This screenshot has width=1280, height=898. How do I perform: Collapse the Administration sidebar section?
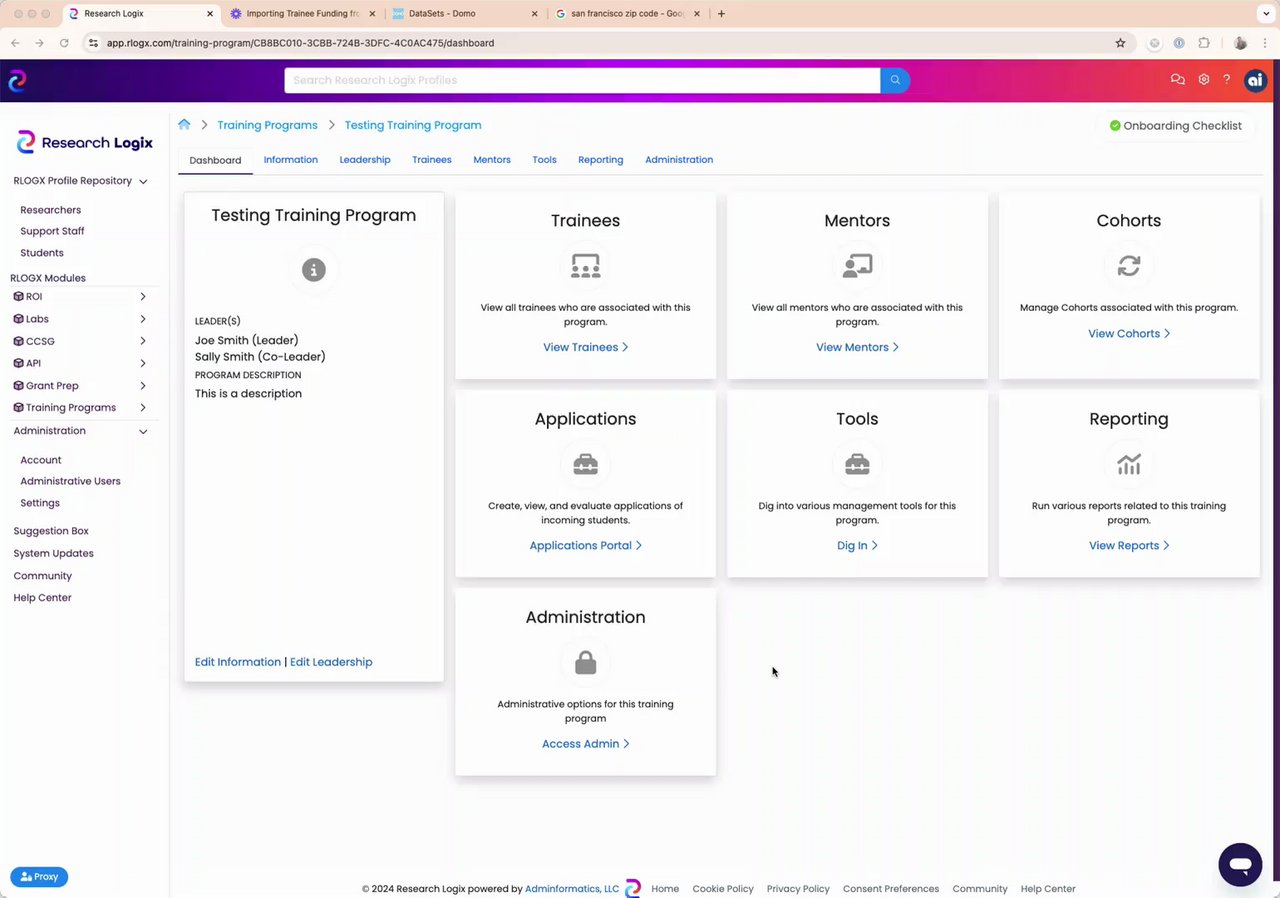click(143, 432)
